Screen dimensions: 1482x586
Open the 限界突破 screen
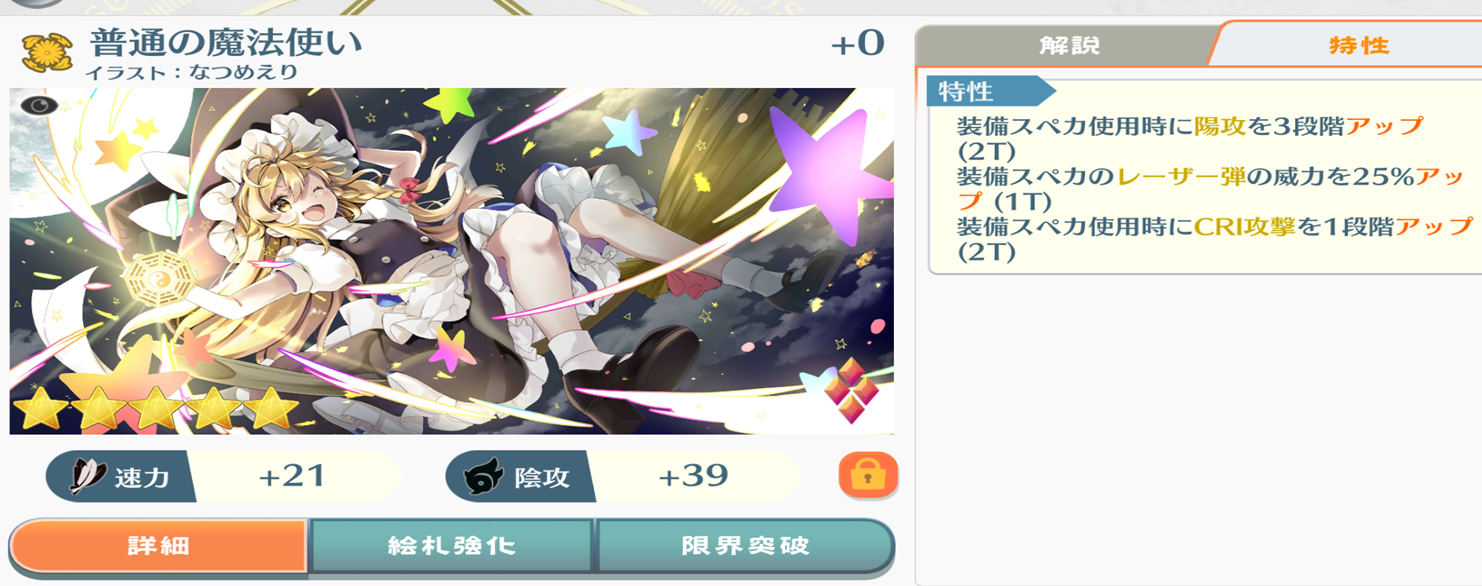(x=744, y=546)
